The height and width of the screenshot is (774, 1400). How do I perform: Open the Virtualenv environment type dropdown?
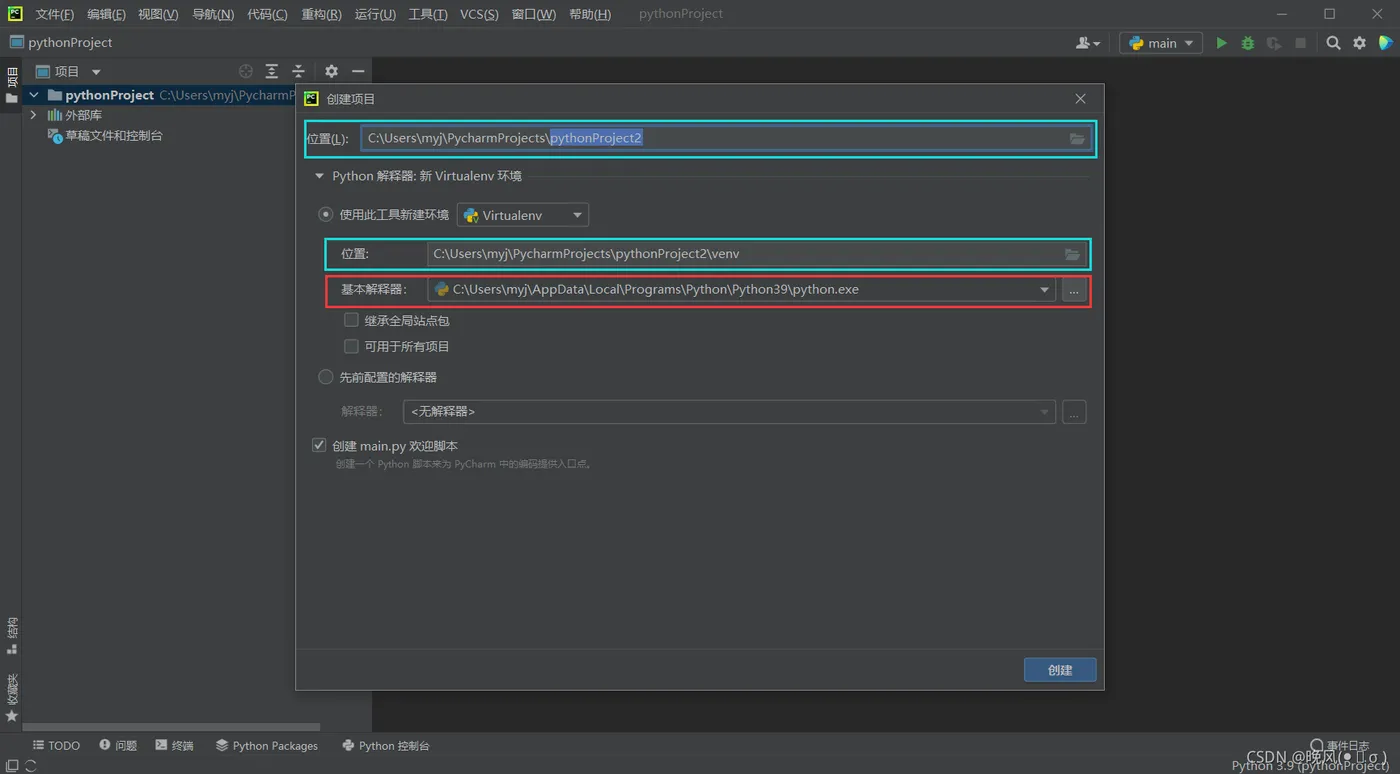coord(523,215)
